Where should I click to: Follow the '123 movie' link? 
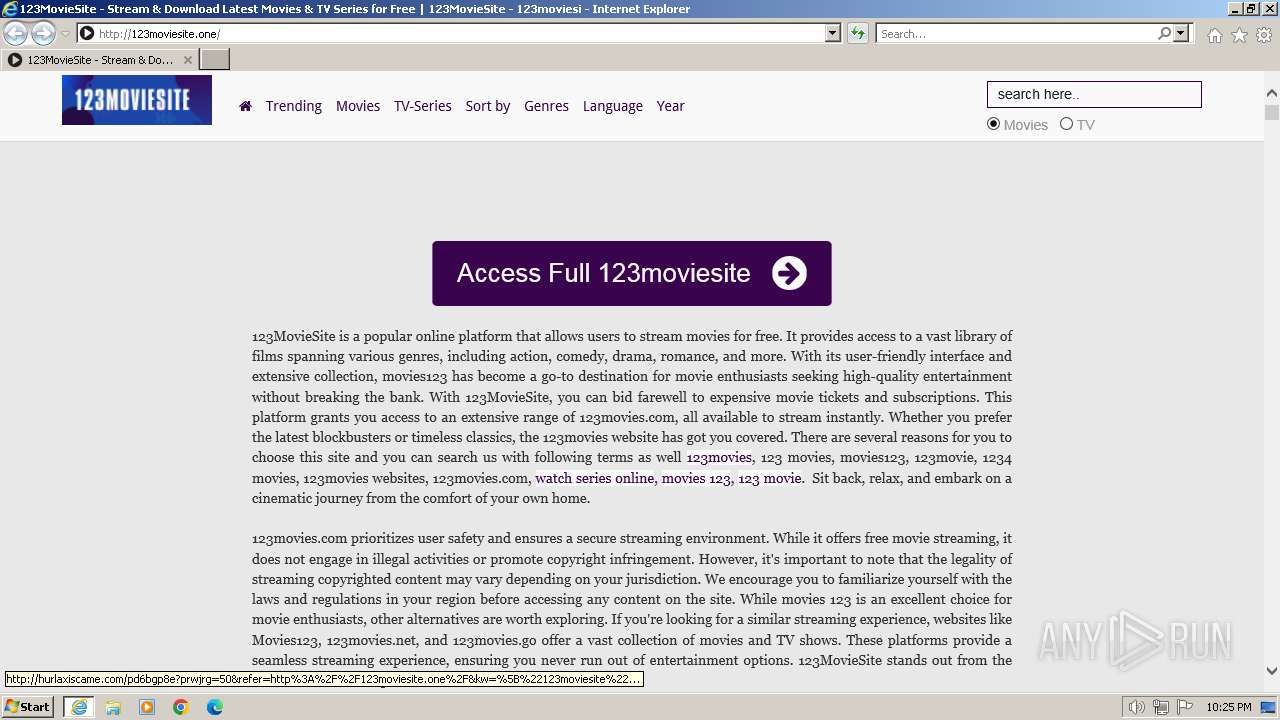(x=770, y=478)
